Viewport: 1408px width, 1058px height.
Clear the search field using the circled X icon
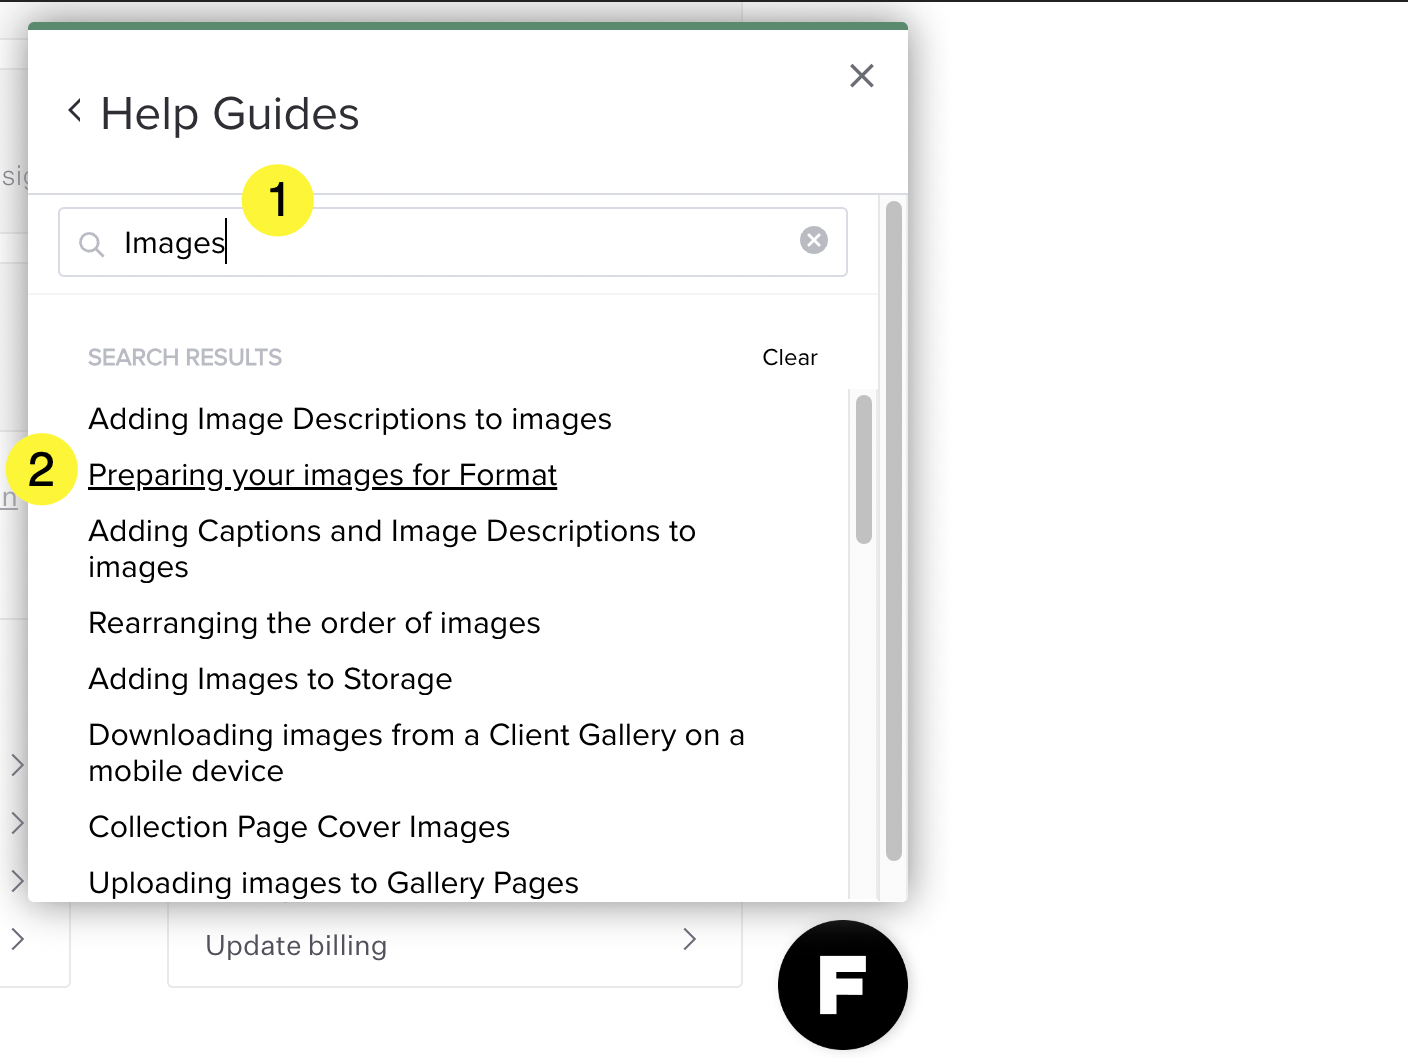(x=813, y=240)
